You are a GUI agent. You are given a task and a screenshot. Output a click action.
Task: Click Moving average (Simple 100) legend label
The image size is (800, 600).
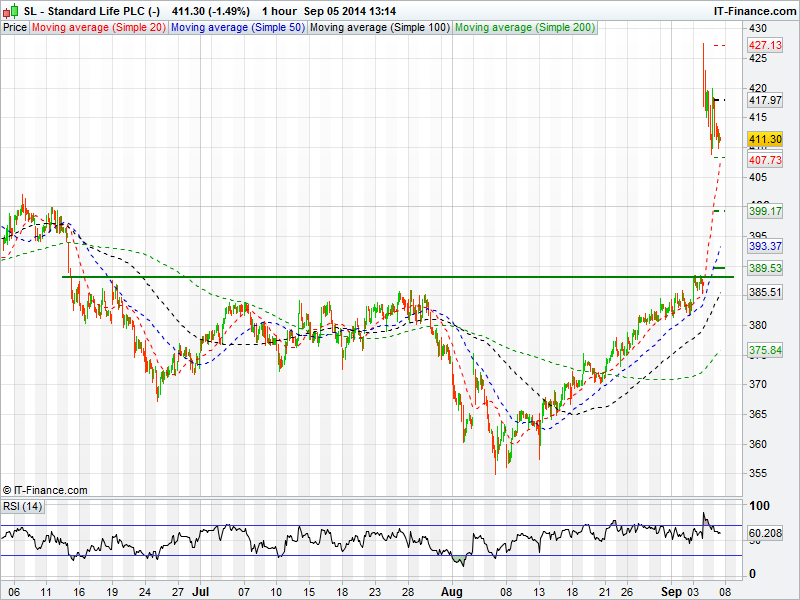379,28
